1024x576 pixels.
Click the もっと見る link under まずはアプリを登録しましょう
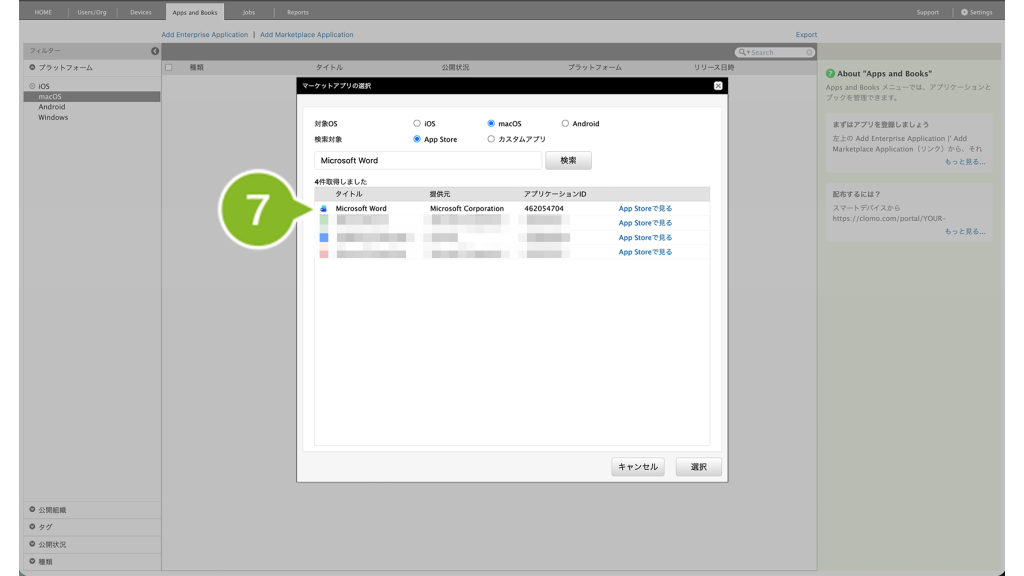click(x=965, y=161)
